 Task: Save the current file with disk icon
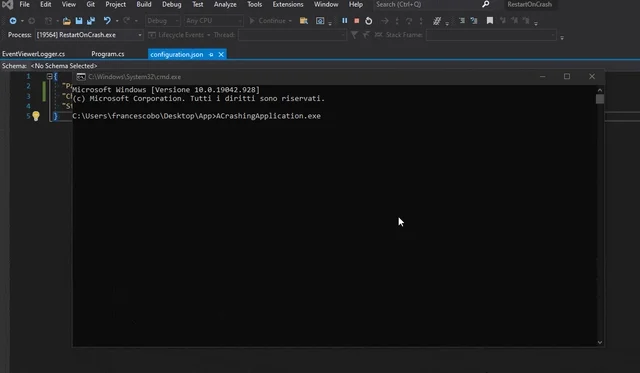pos(79,21)
